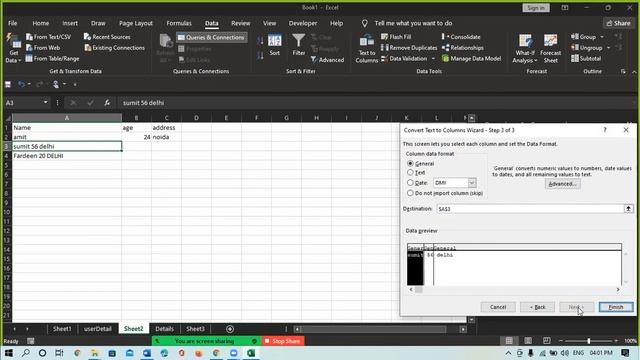Click Finish in the wizard
Image resolution: width=640 pixels, height=360 pixels.
(x=616, y=307)
